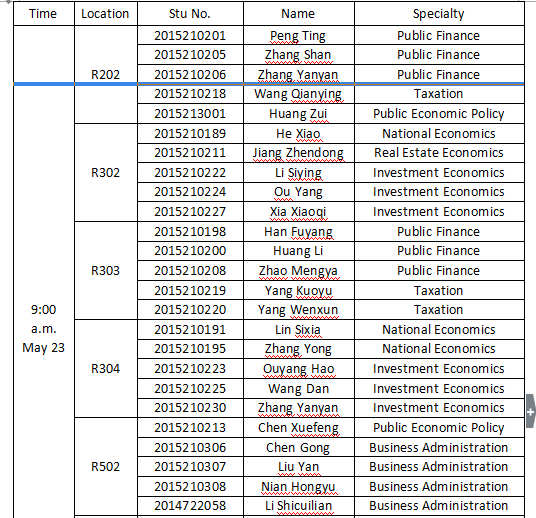Screen dimensions: 536x518
Task: Click the table move handle icon
Action: [8, 1]
